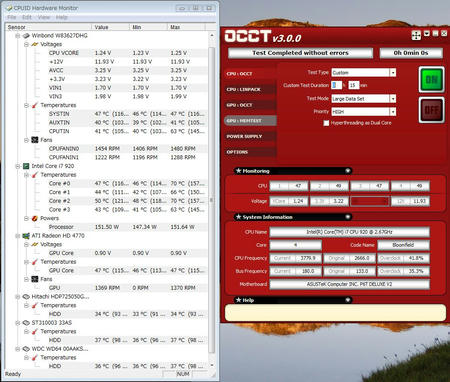This screenshot has width=450, height=382.
Task: Collapse the Help section round button
Action: coord(348,300)
